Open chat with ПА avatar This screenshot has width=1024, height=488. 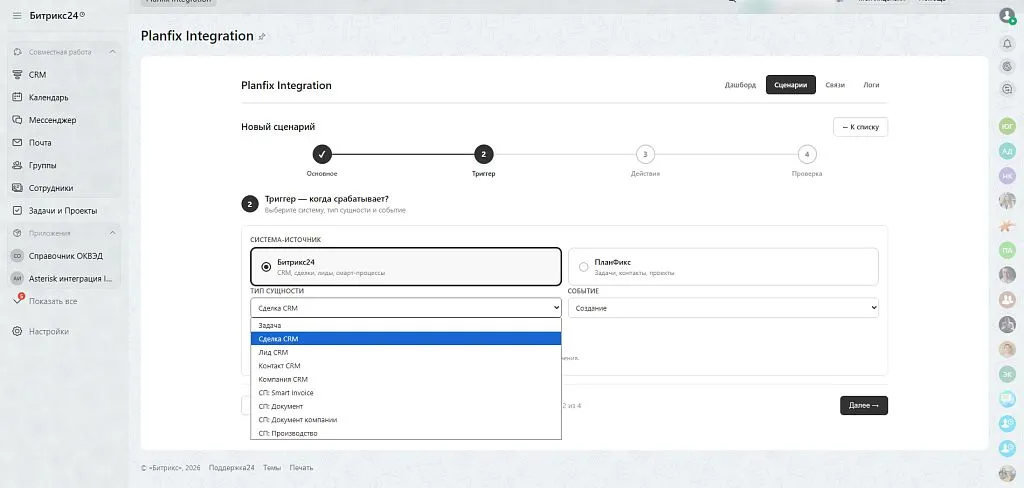pyautogui.click(x=1008, y=250)
